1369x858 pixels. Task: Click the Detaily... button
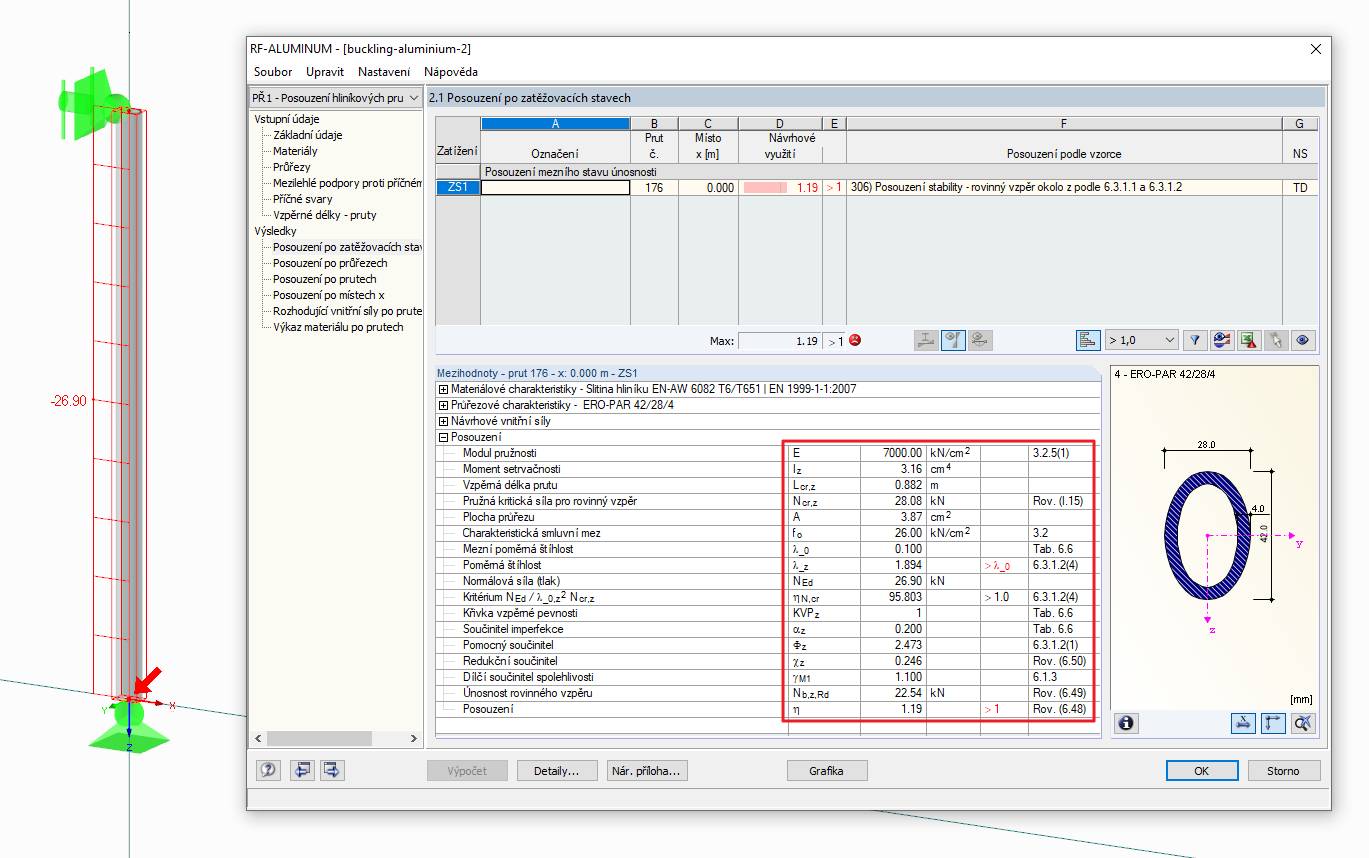tap(556, 771)
